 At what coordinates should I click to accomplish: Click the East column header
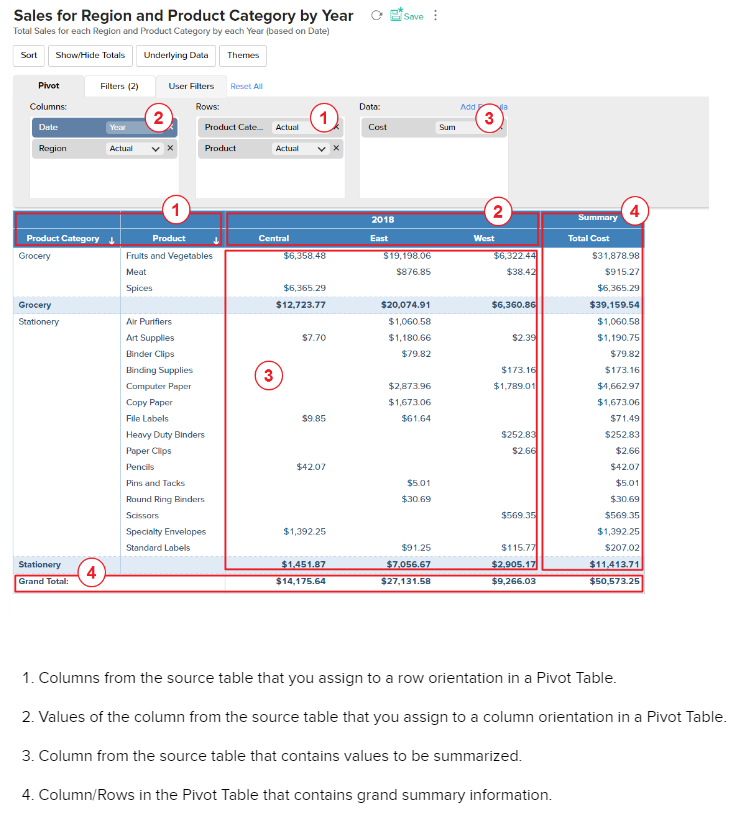379,239
